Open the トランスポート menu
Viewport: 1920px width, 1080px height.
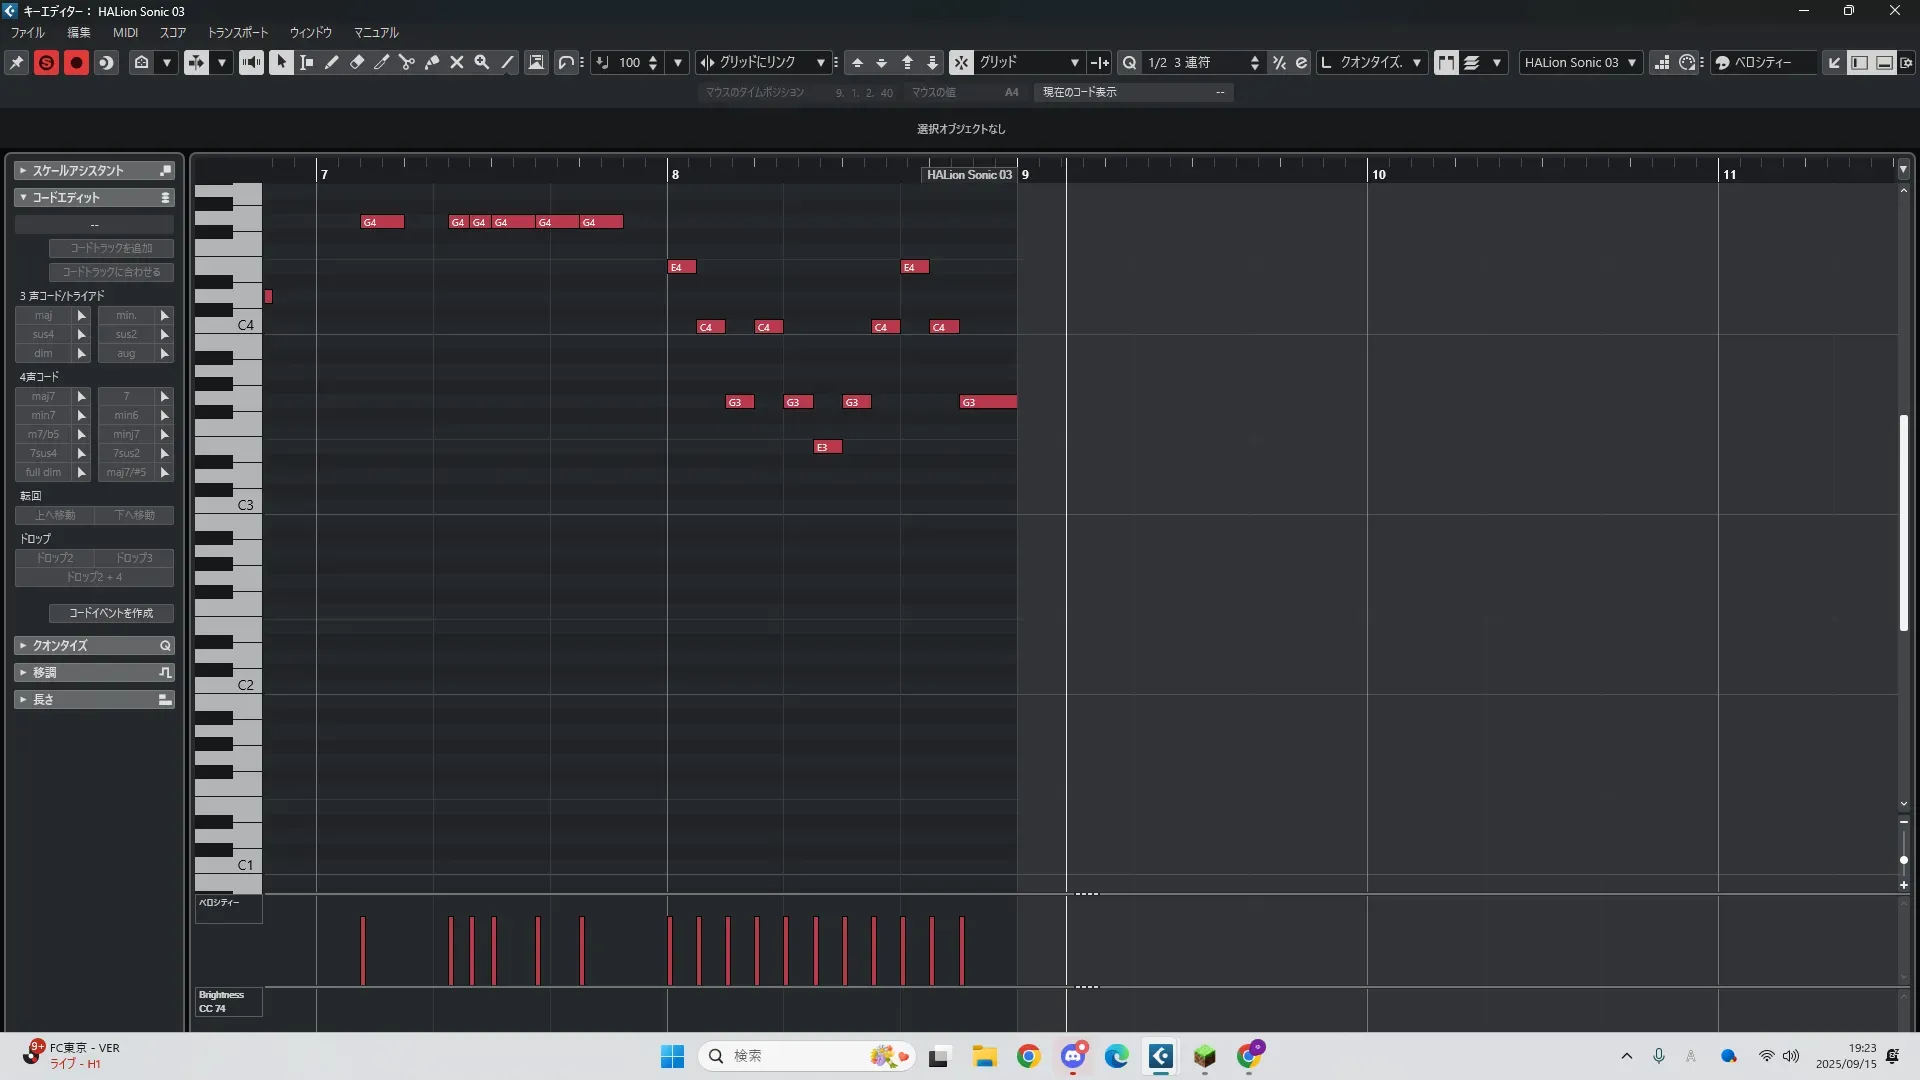(x=237, y=33)
